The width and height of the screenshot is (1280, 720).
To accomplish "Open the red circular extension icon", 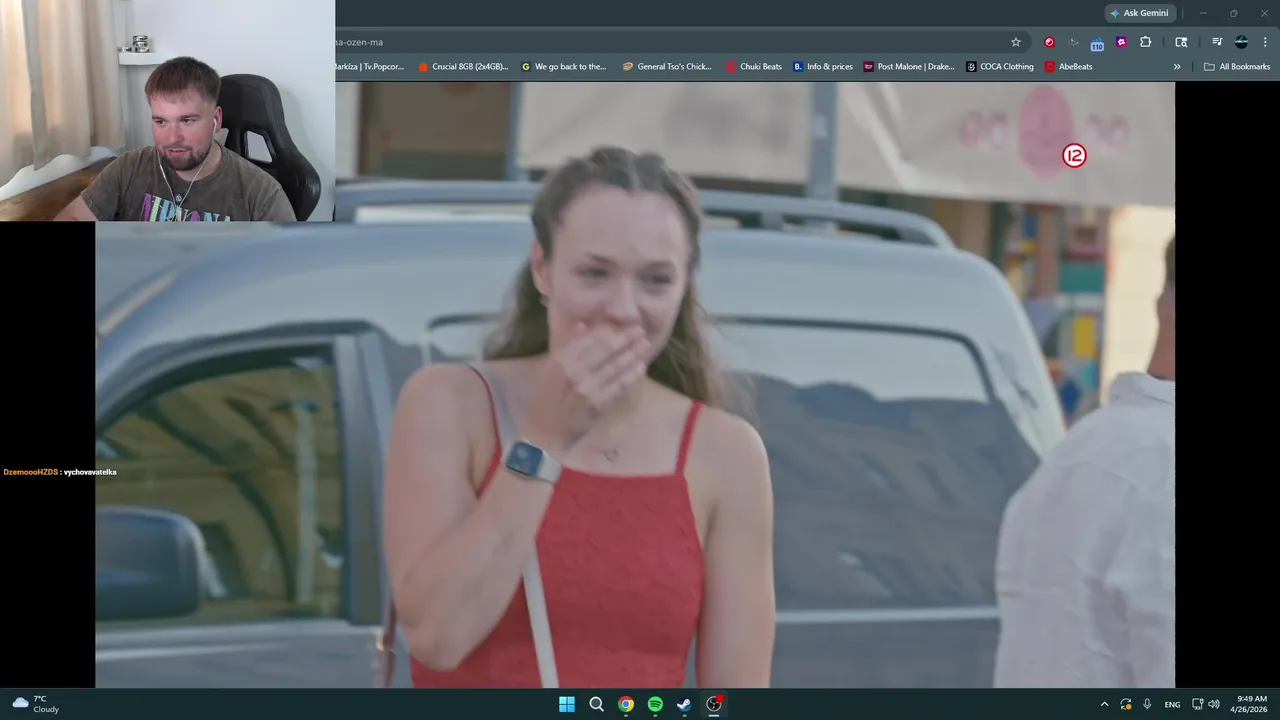I will pyautogui.click(x=1049, y=42).
